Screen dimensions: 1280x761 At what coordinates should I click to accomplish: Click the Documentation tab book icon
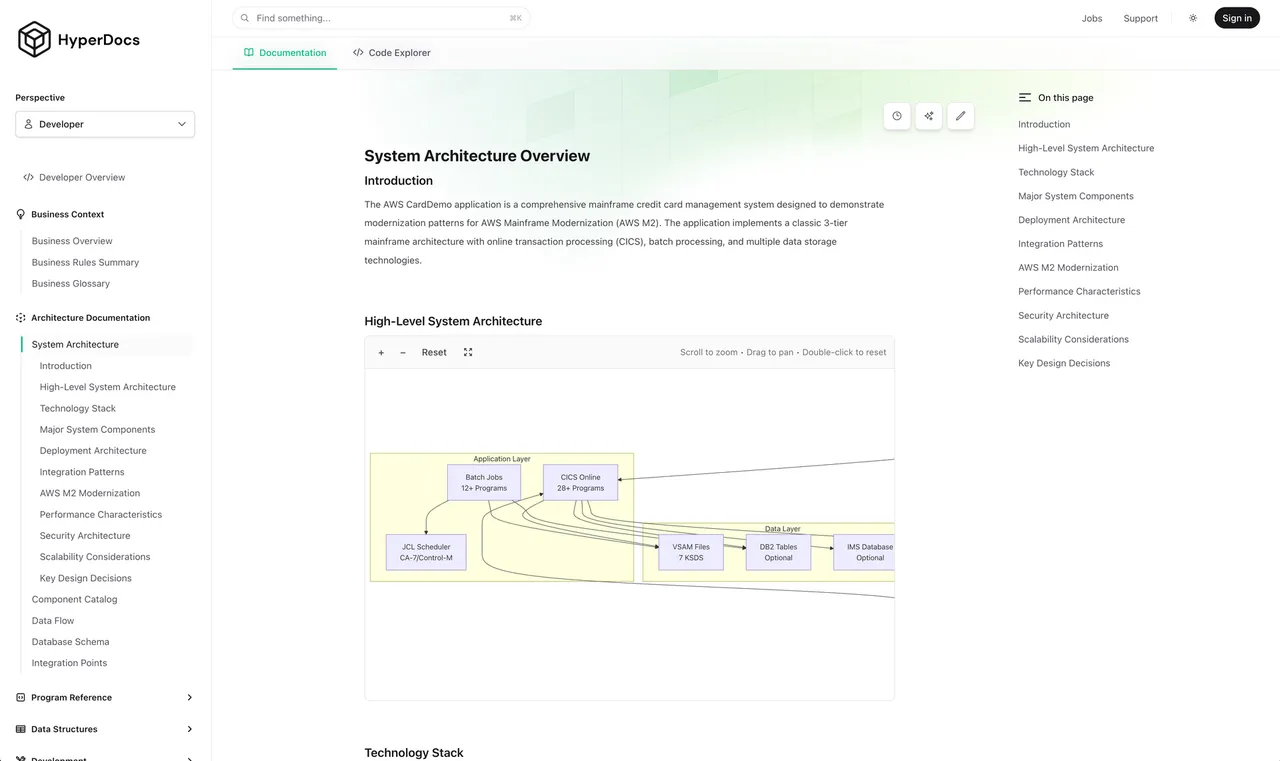point(249,53)
